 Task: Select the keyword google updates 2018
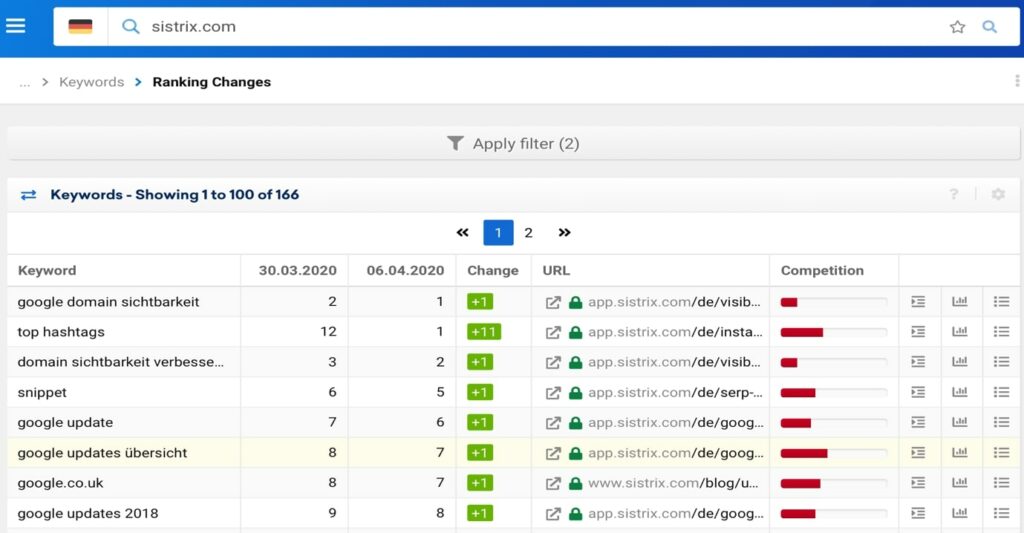coord(88,513)
